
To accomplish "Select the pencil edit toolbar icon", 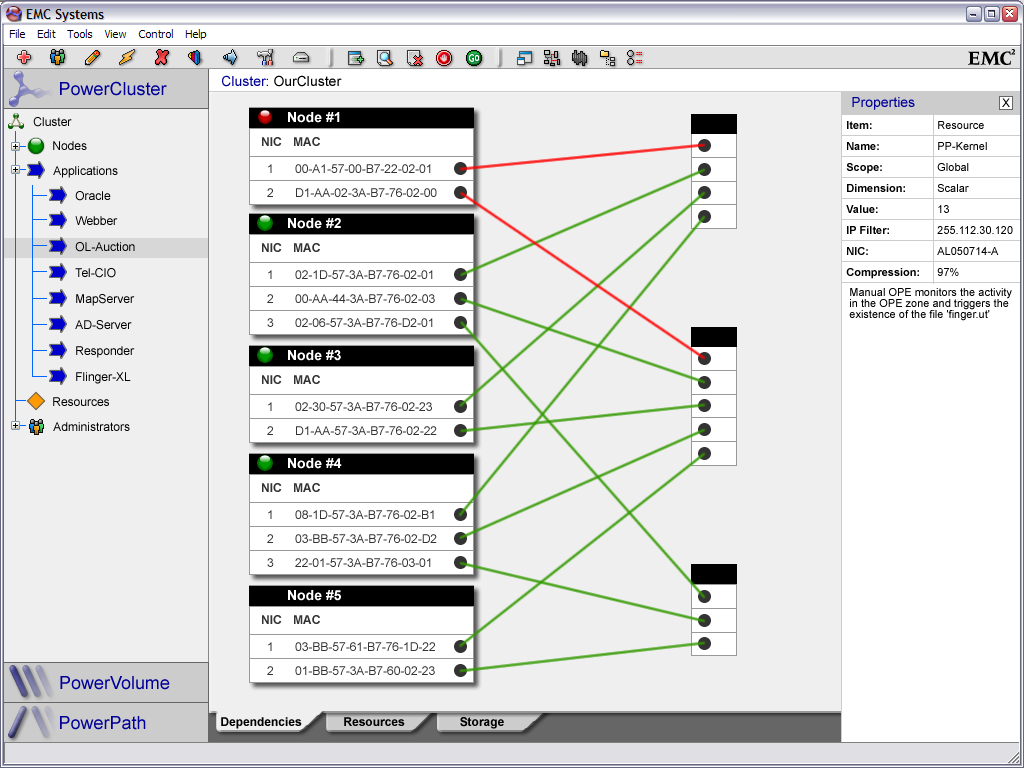I will [93, 57].
